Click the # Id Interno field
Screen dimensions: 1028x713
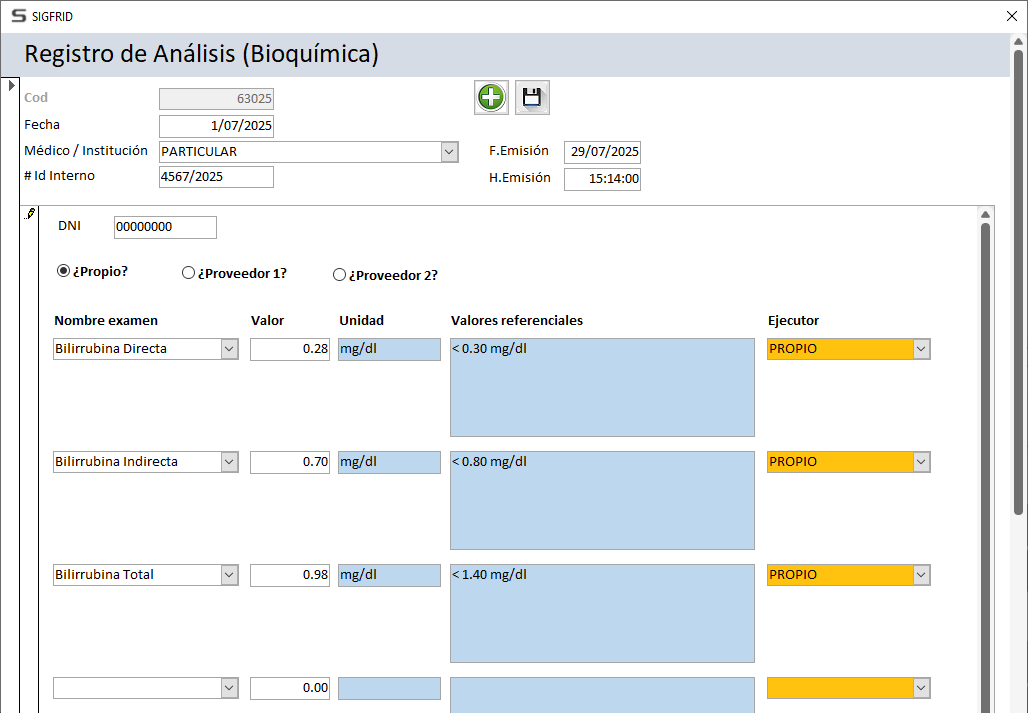[216, 177]
